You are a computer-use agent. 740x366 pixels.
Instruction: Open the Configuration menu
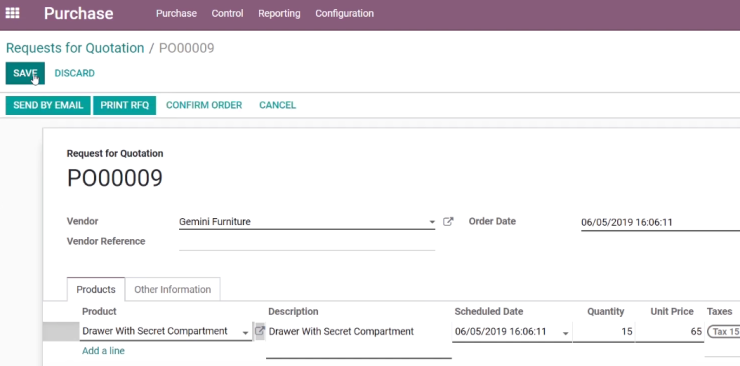pyautogui.click(x=345, y=14)
